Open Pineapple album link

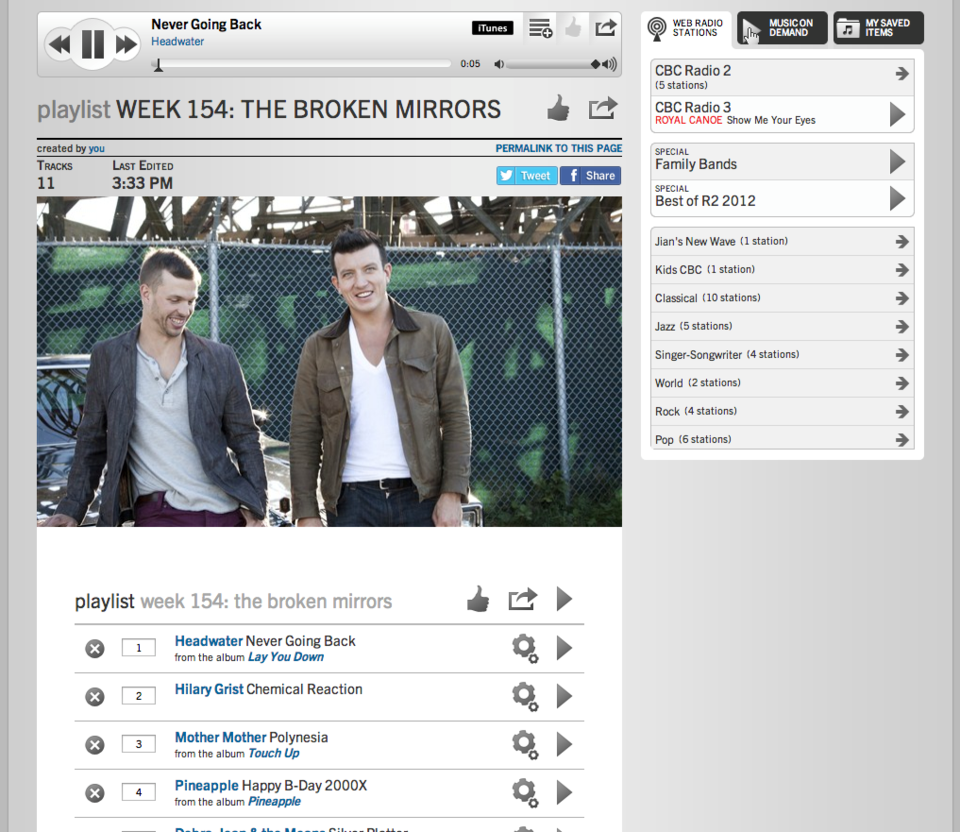[274, 802]
